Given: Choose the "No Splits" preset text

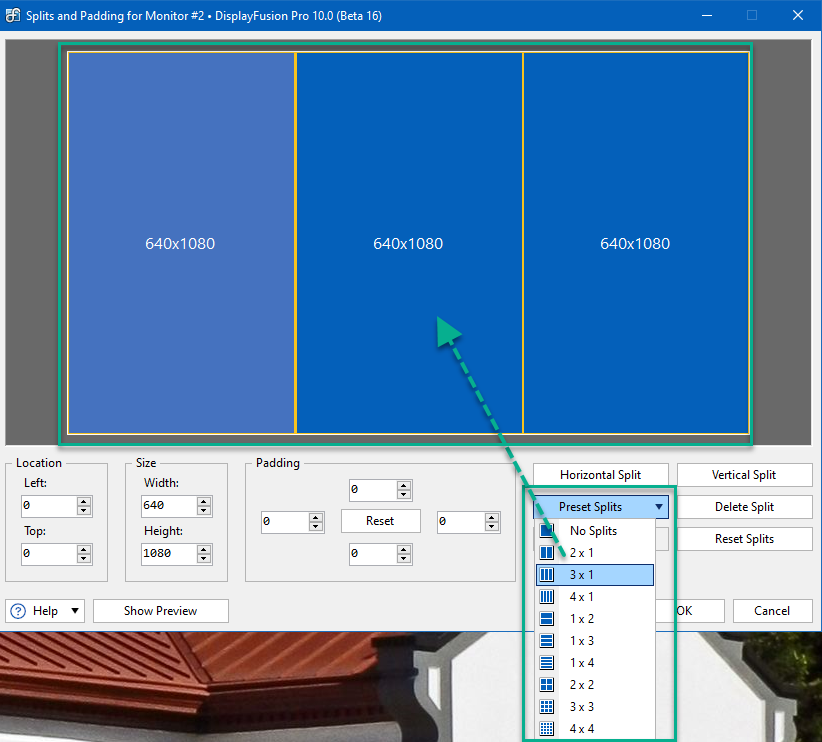Looking at the screenshot, I should (x=593, y=531).
